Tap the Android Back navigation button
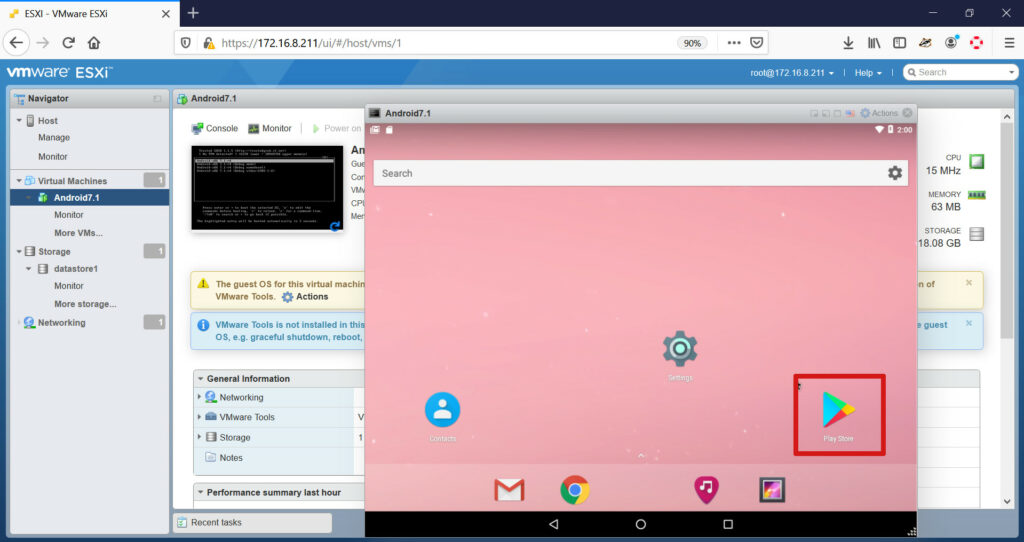 point(554,524)
